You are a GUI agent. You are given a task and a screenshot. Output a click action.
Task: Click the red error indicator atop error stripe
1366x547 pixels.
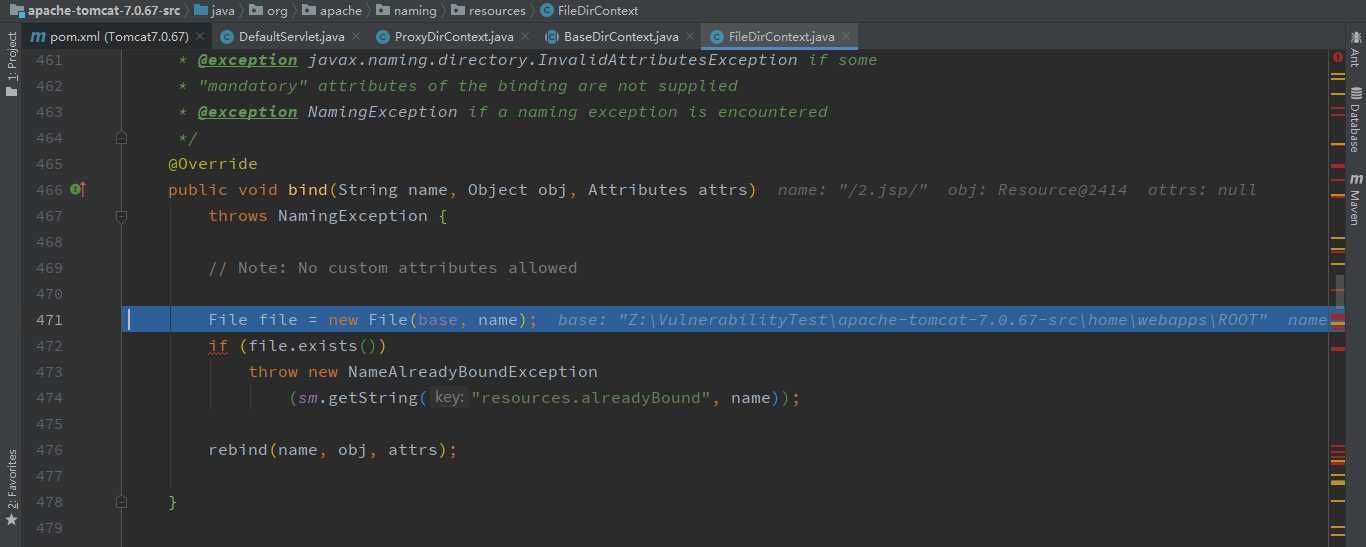[x=1337, y=58]
